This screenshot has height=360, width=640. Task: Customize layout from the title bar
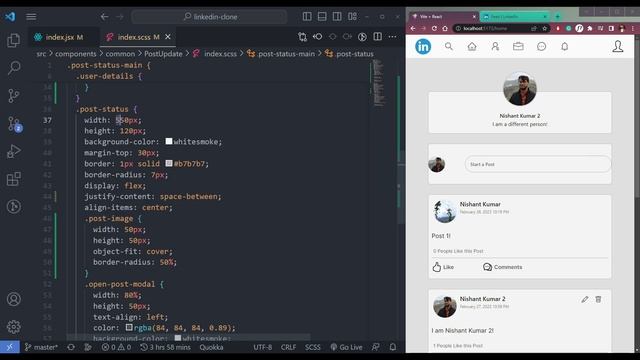[x=352, y=17]
